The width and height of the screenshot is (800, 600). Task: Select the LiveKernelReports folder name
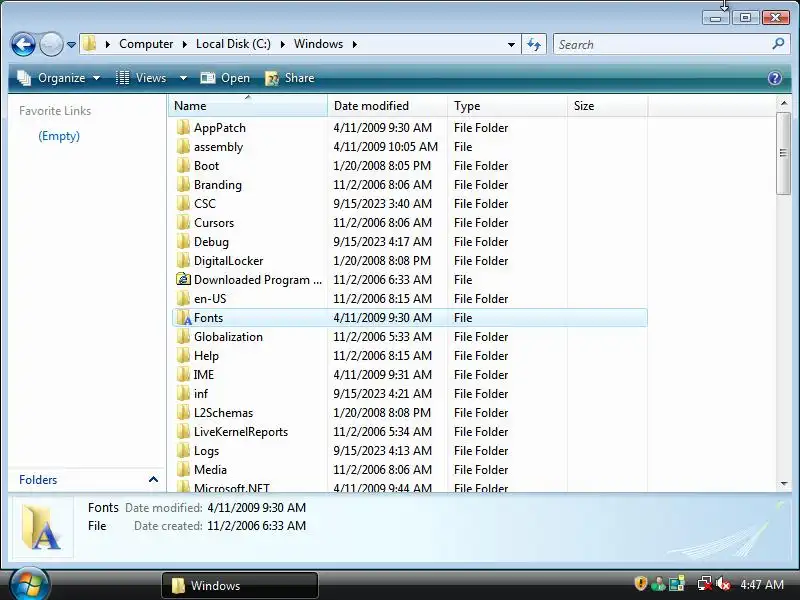[x=241, y=432]
